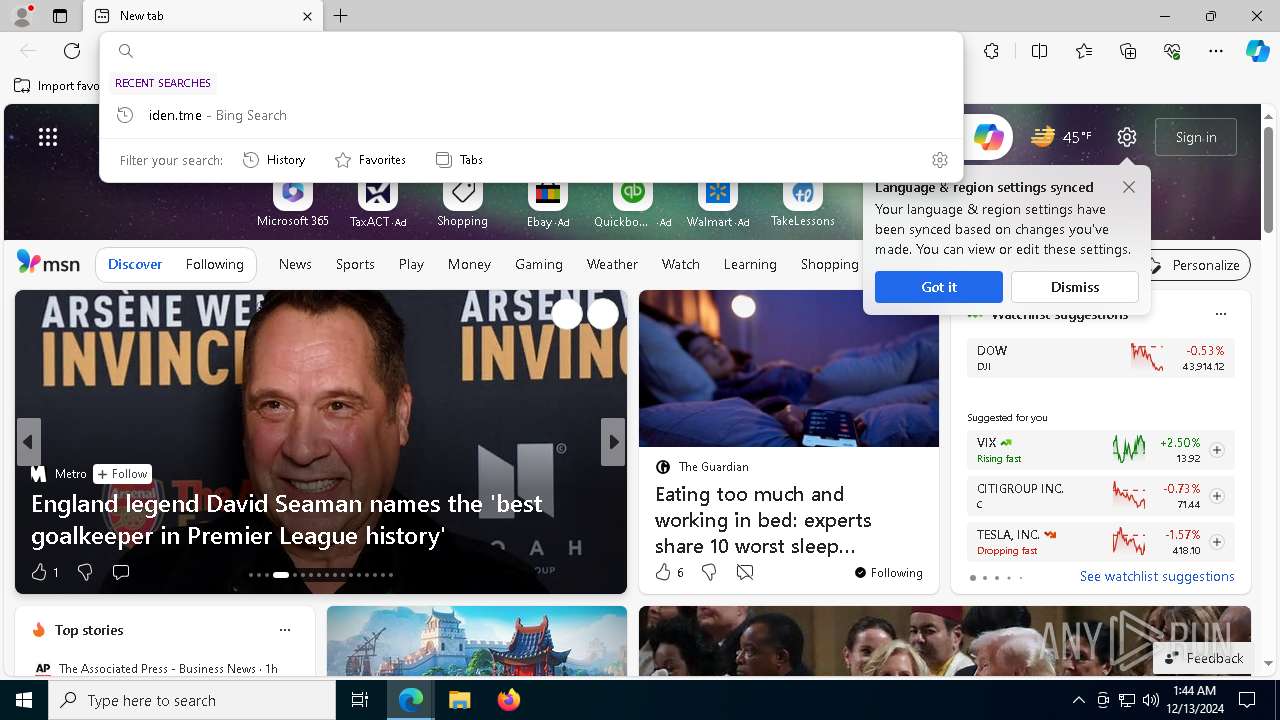This screenshot has height=720, width=1280.
Task: Toggle Split screen icon in toolbar
Action: point(1039,51)
